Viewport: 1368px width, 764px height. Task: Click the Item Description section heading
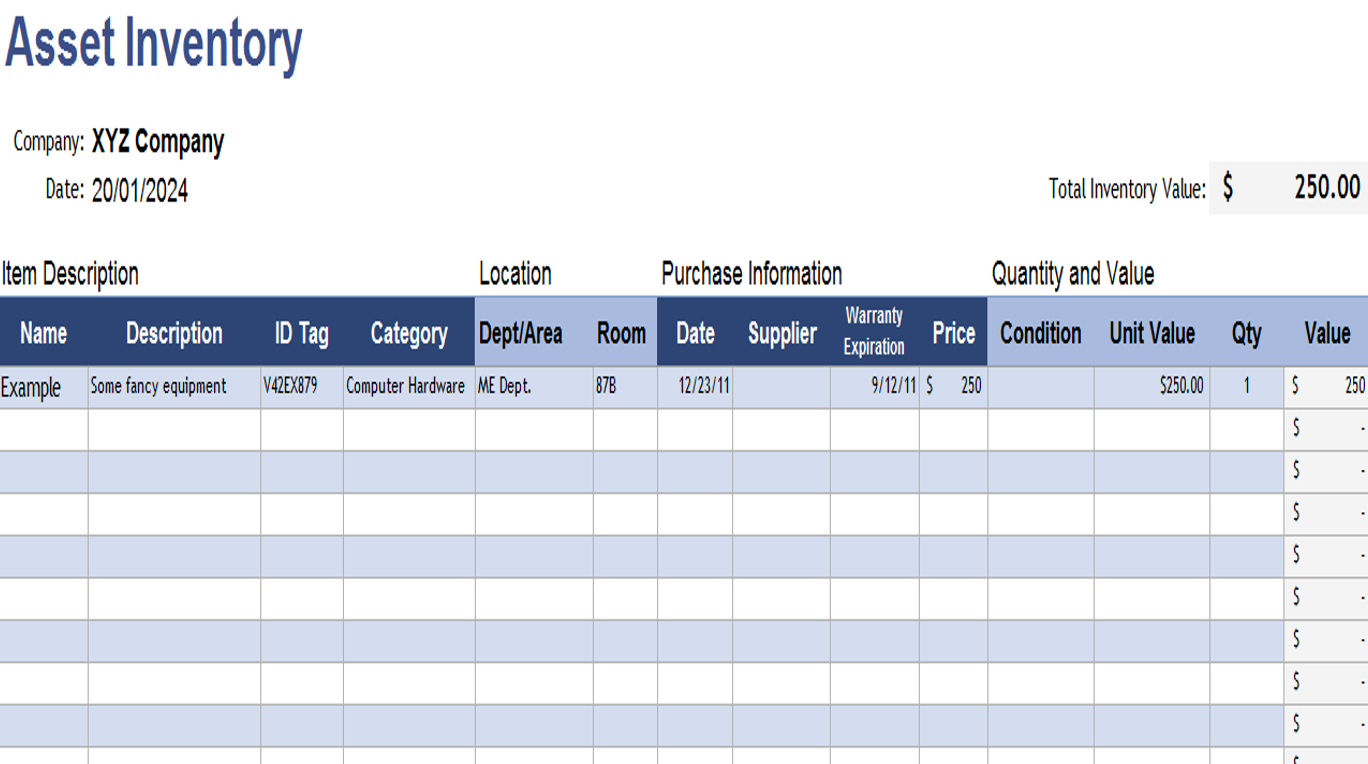70,273
